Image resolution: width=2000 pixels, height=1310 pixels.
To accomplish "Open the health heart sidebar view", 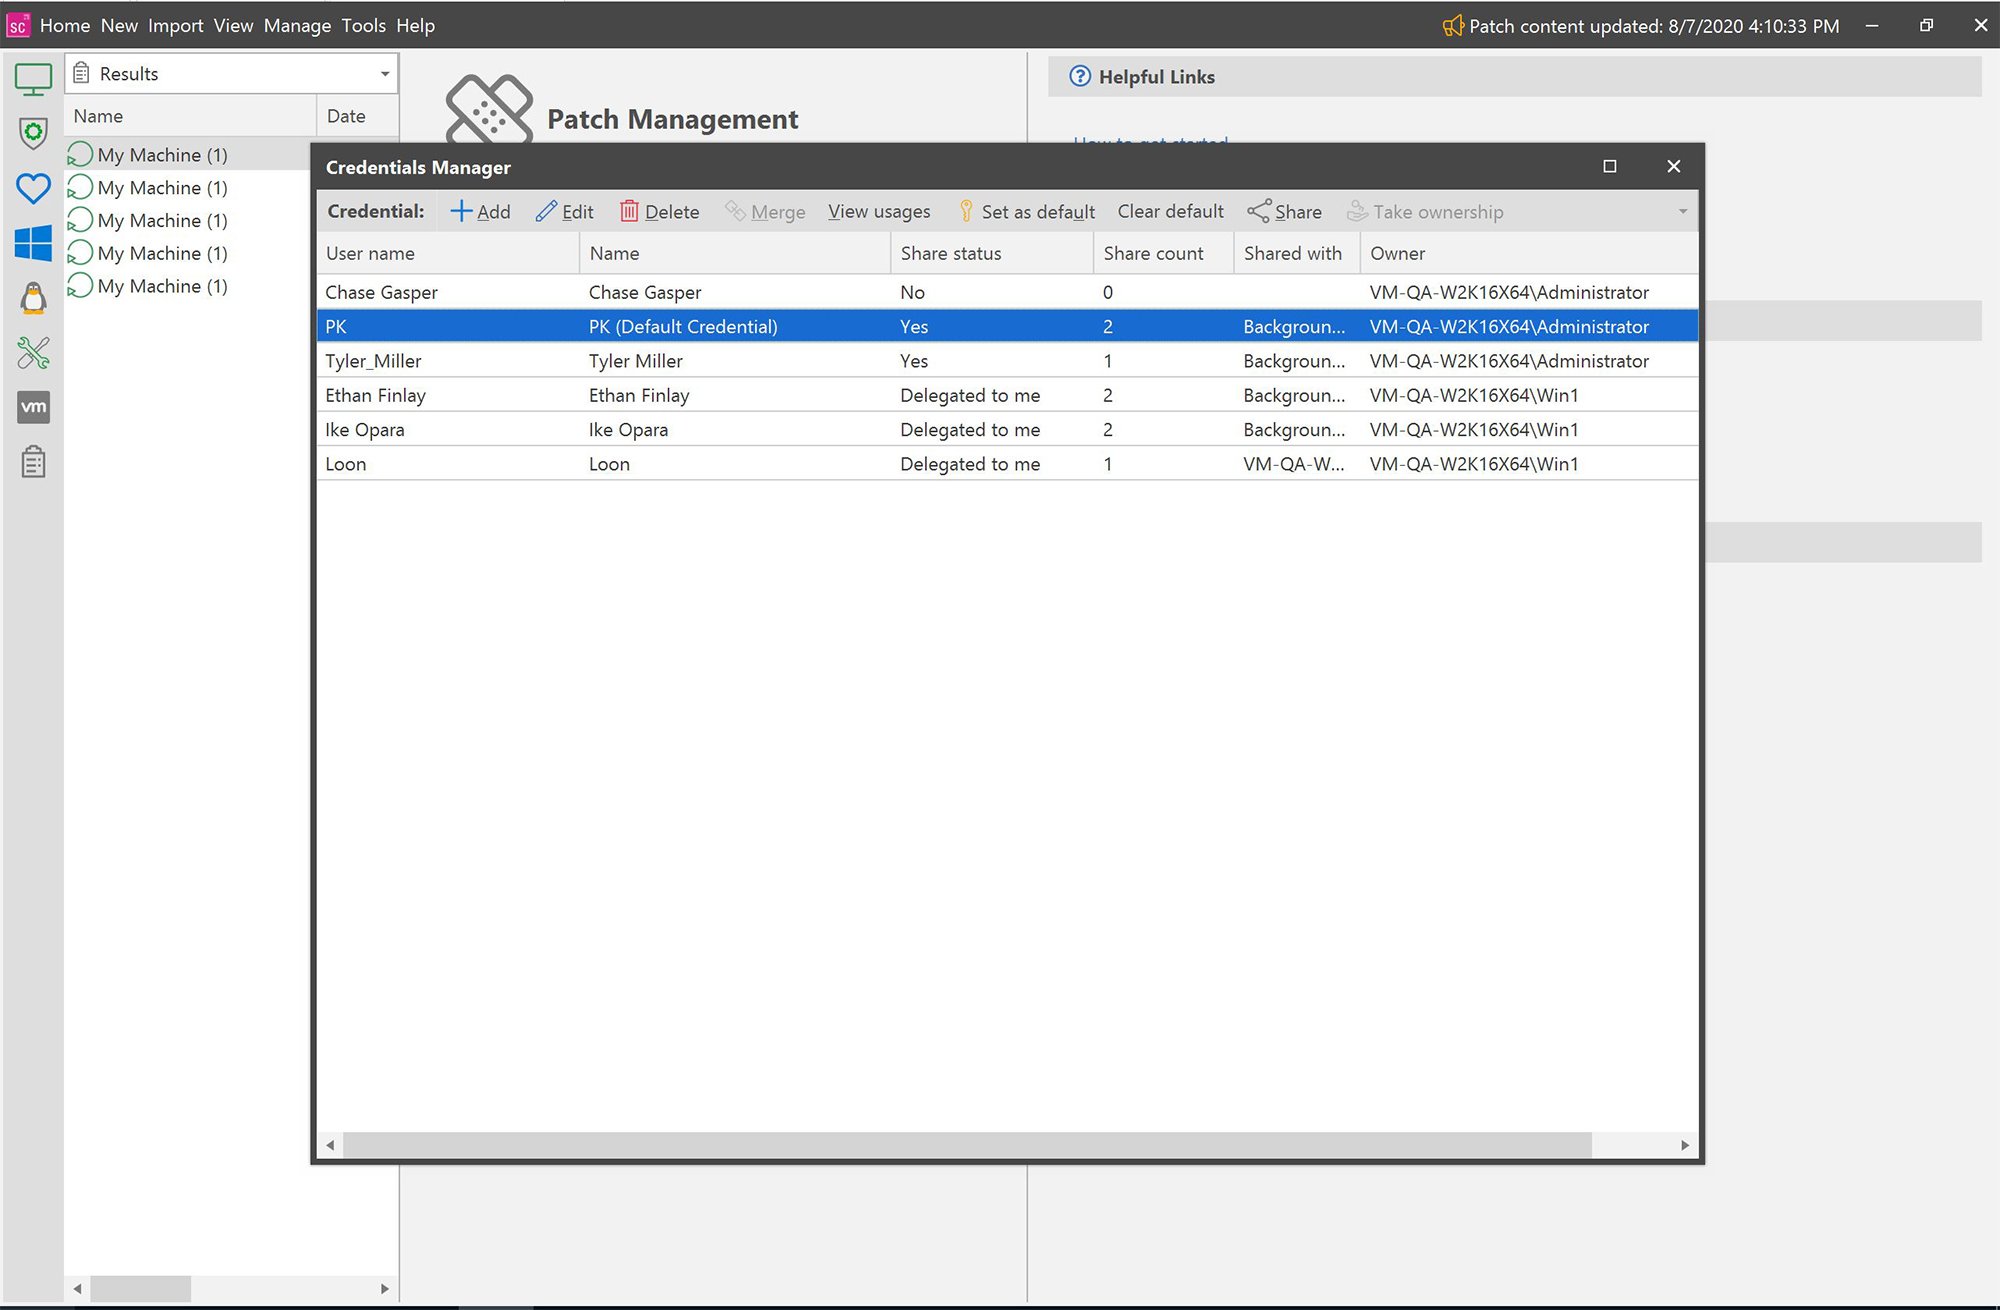I will click(33, 188).
